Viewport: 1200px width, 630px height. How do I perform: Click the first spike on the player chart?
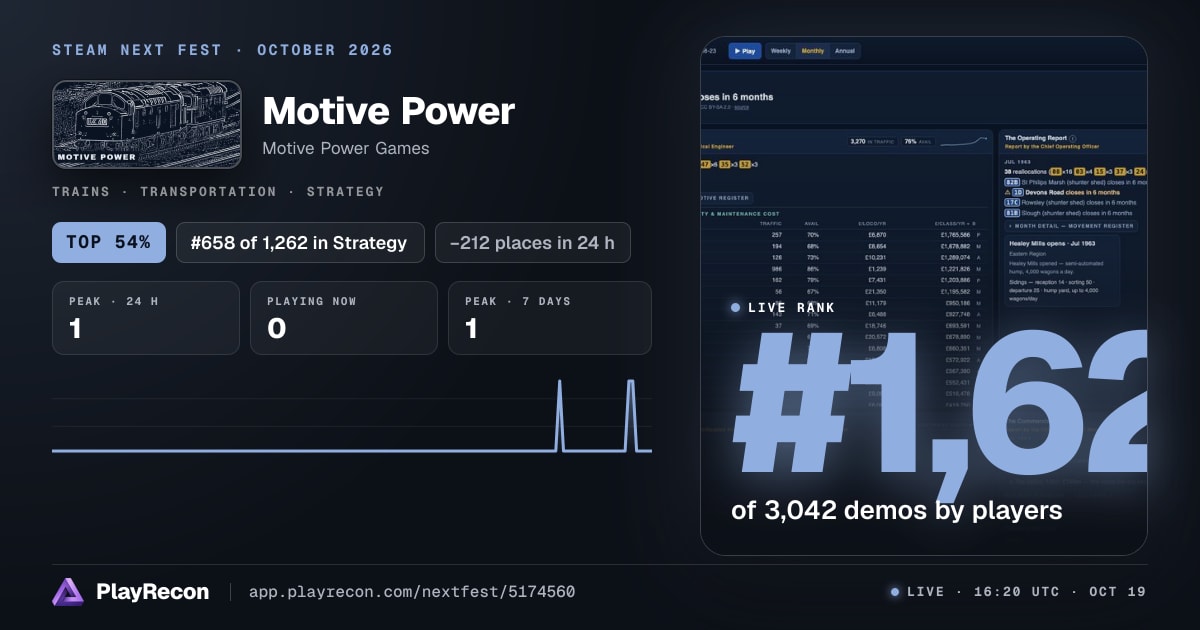pyautogui.click(x=559, y=415)
